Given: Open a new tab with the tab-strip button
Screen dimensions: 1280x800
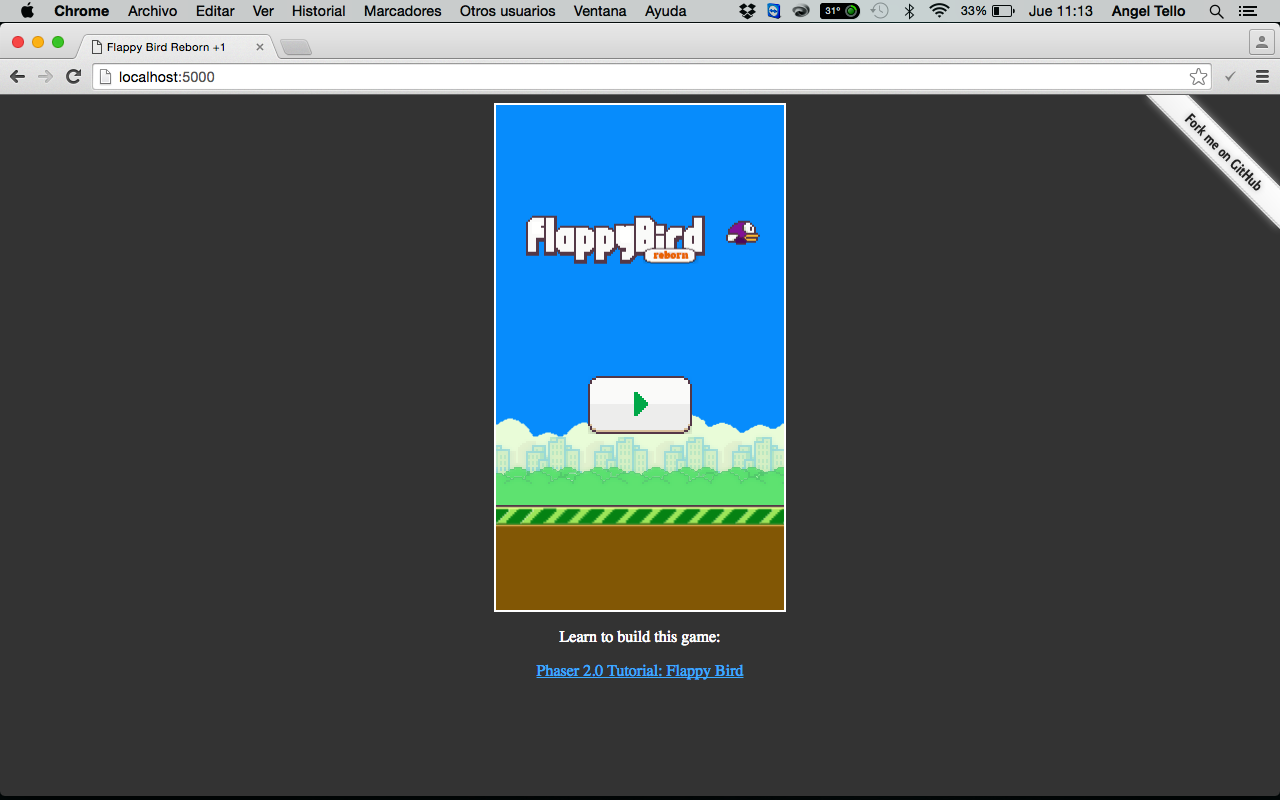Looking at the screenshot, I should 296,47.
